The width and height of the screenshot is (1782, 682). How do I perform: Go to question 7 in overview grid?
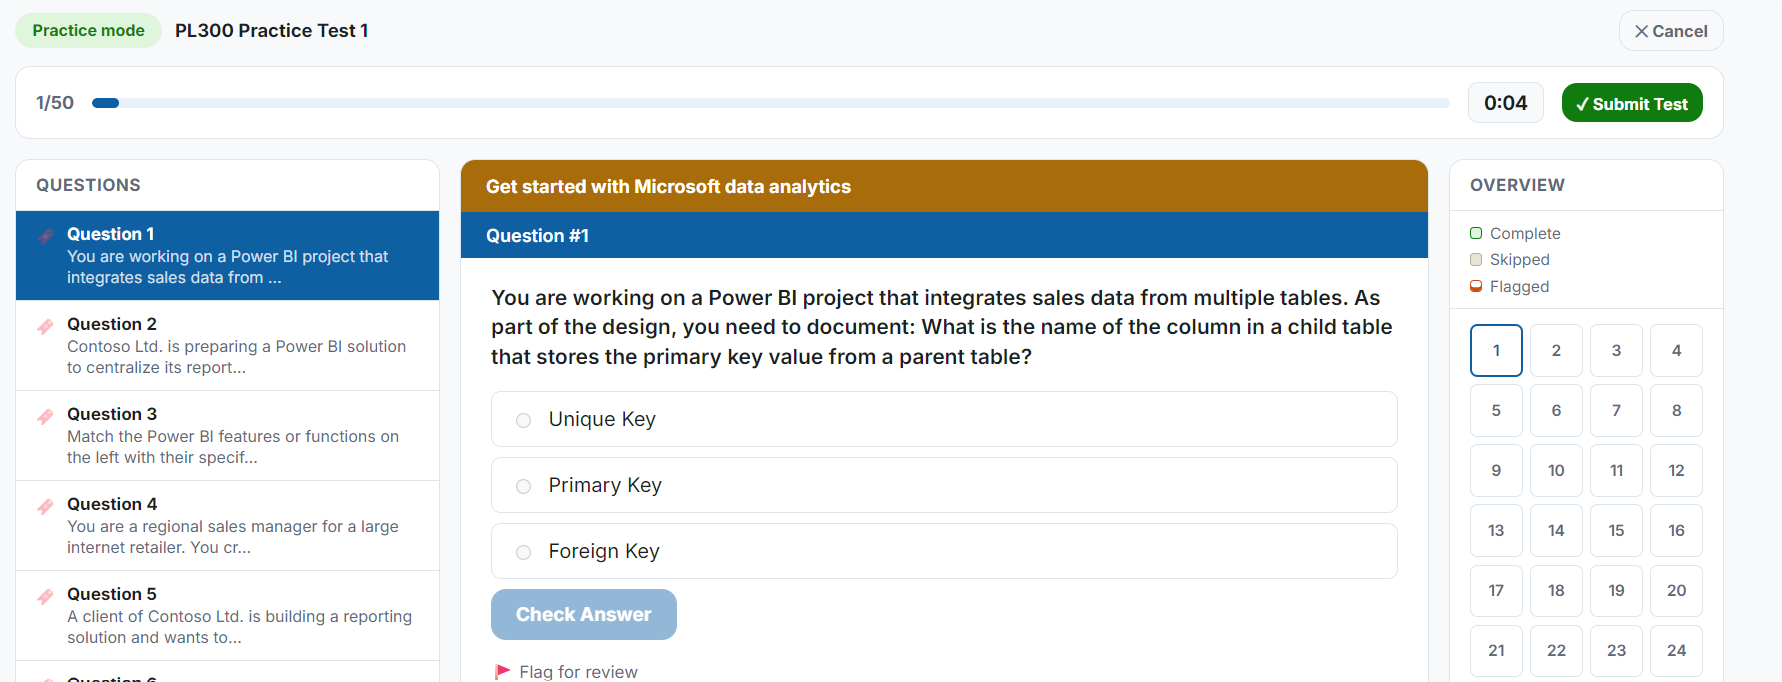tap(1616, 410)
